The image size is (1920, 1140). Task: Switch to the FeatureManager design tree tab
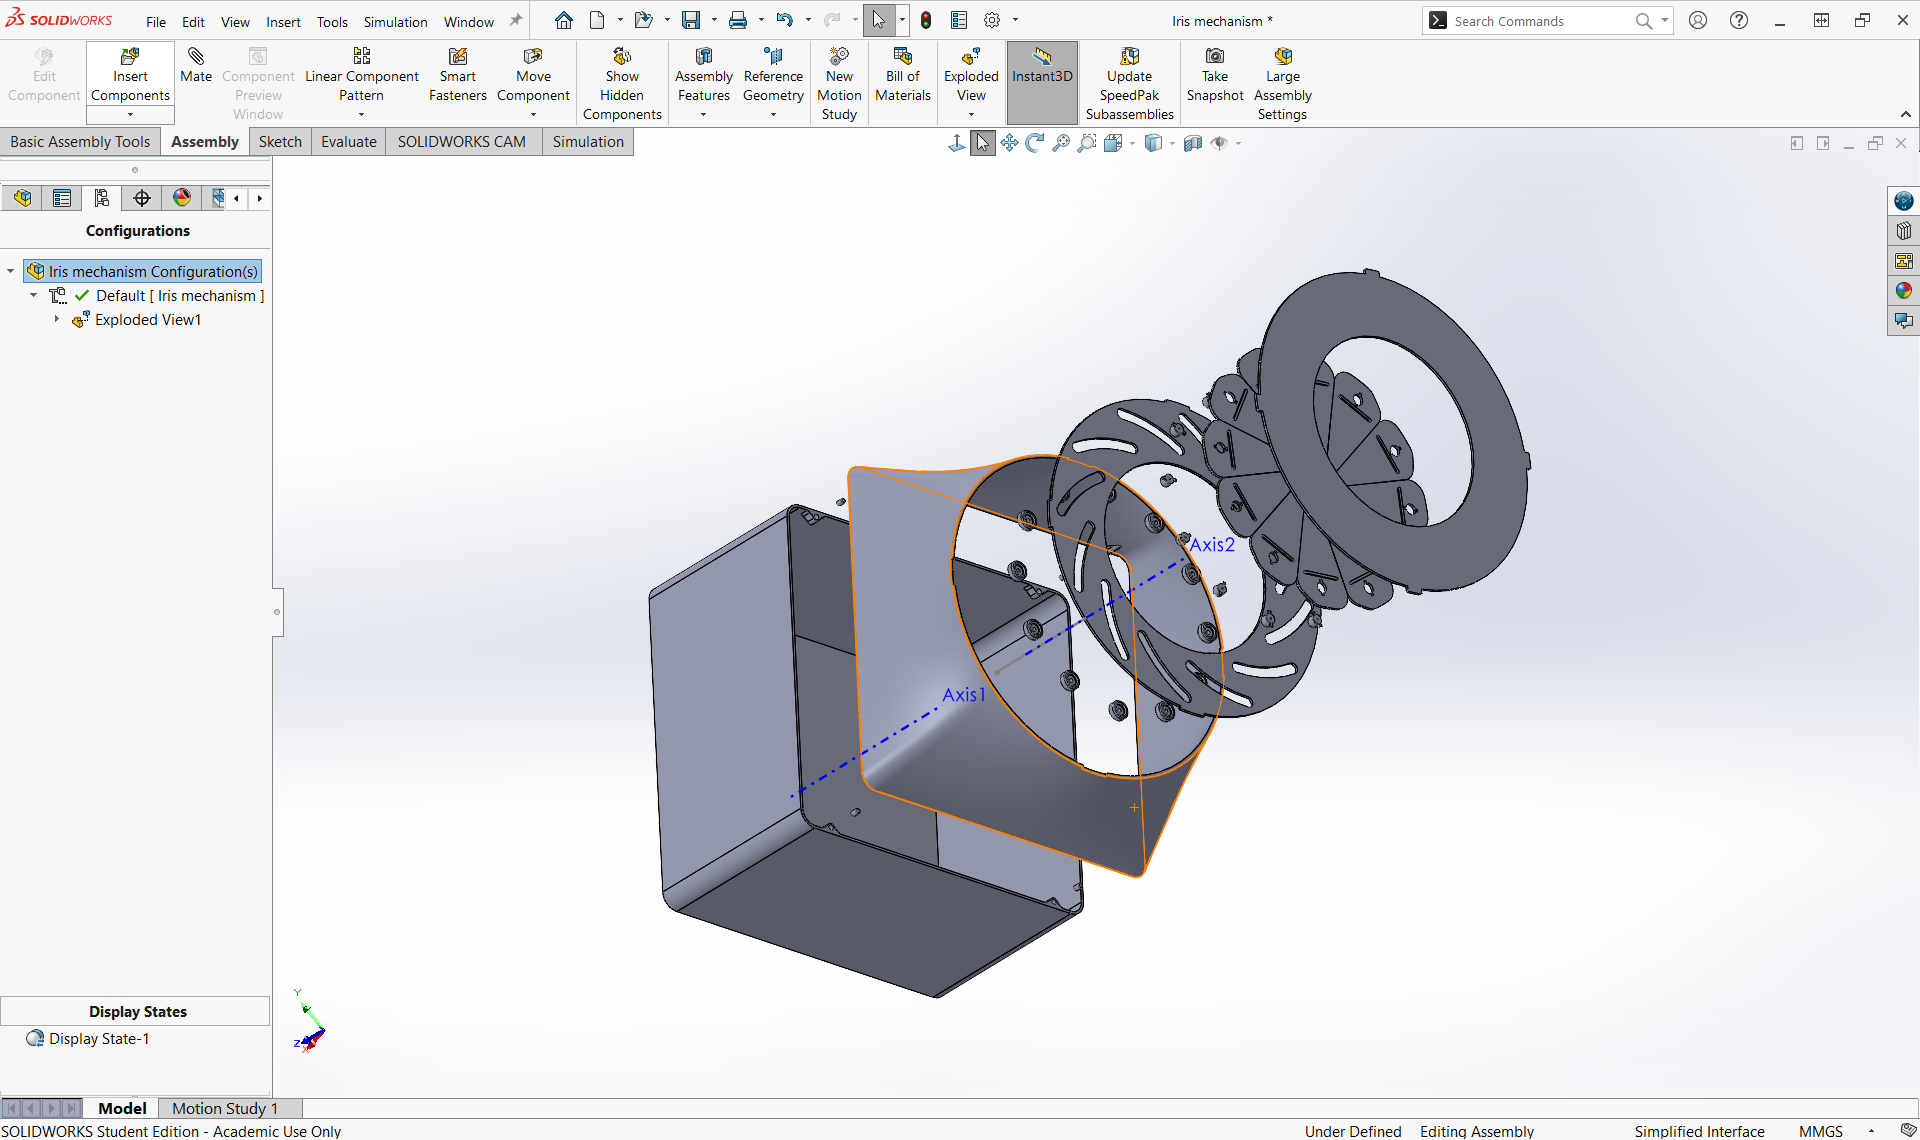click(22, 198)
